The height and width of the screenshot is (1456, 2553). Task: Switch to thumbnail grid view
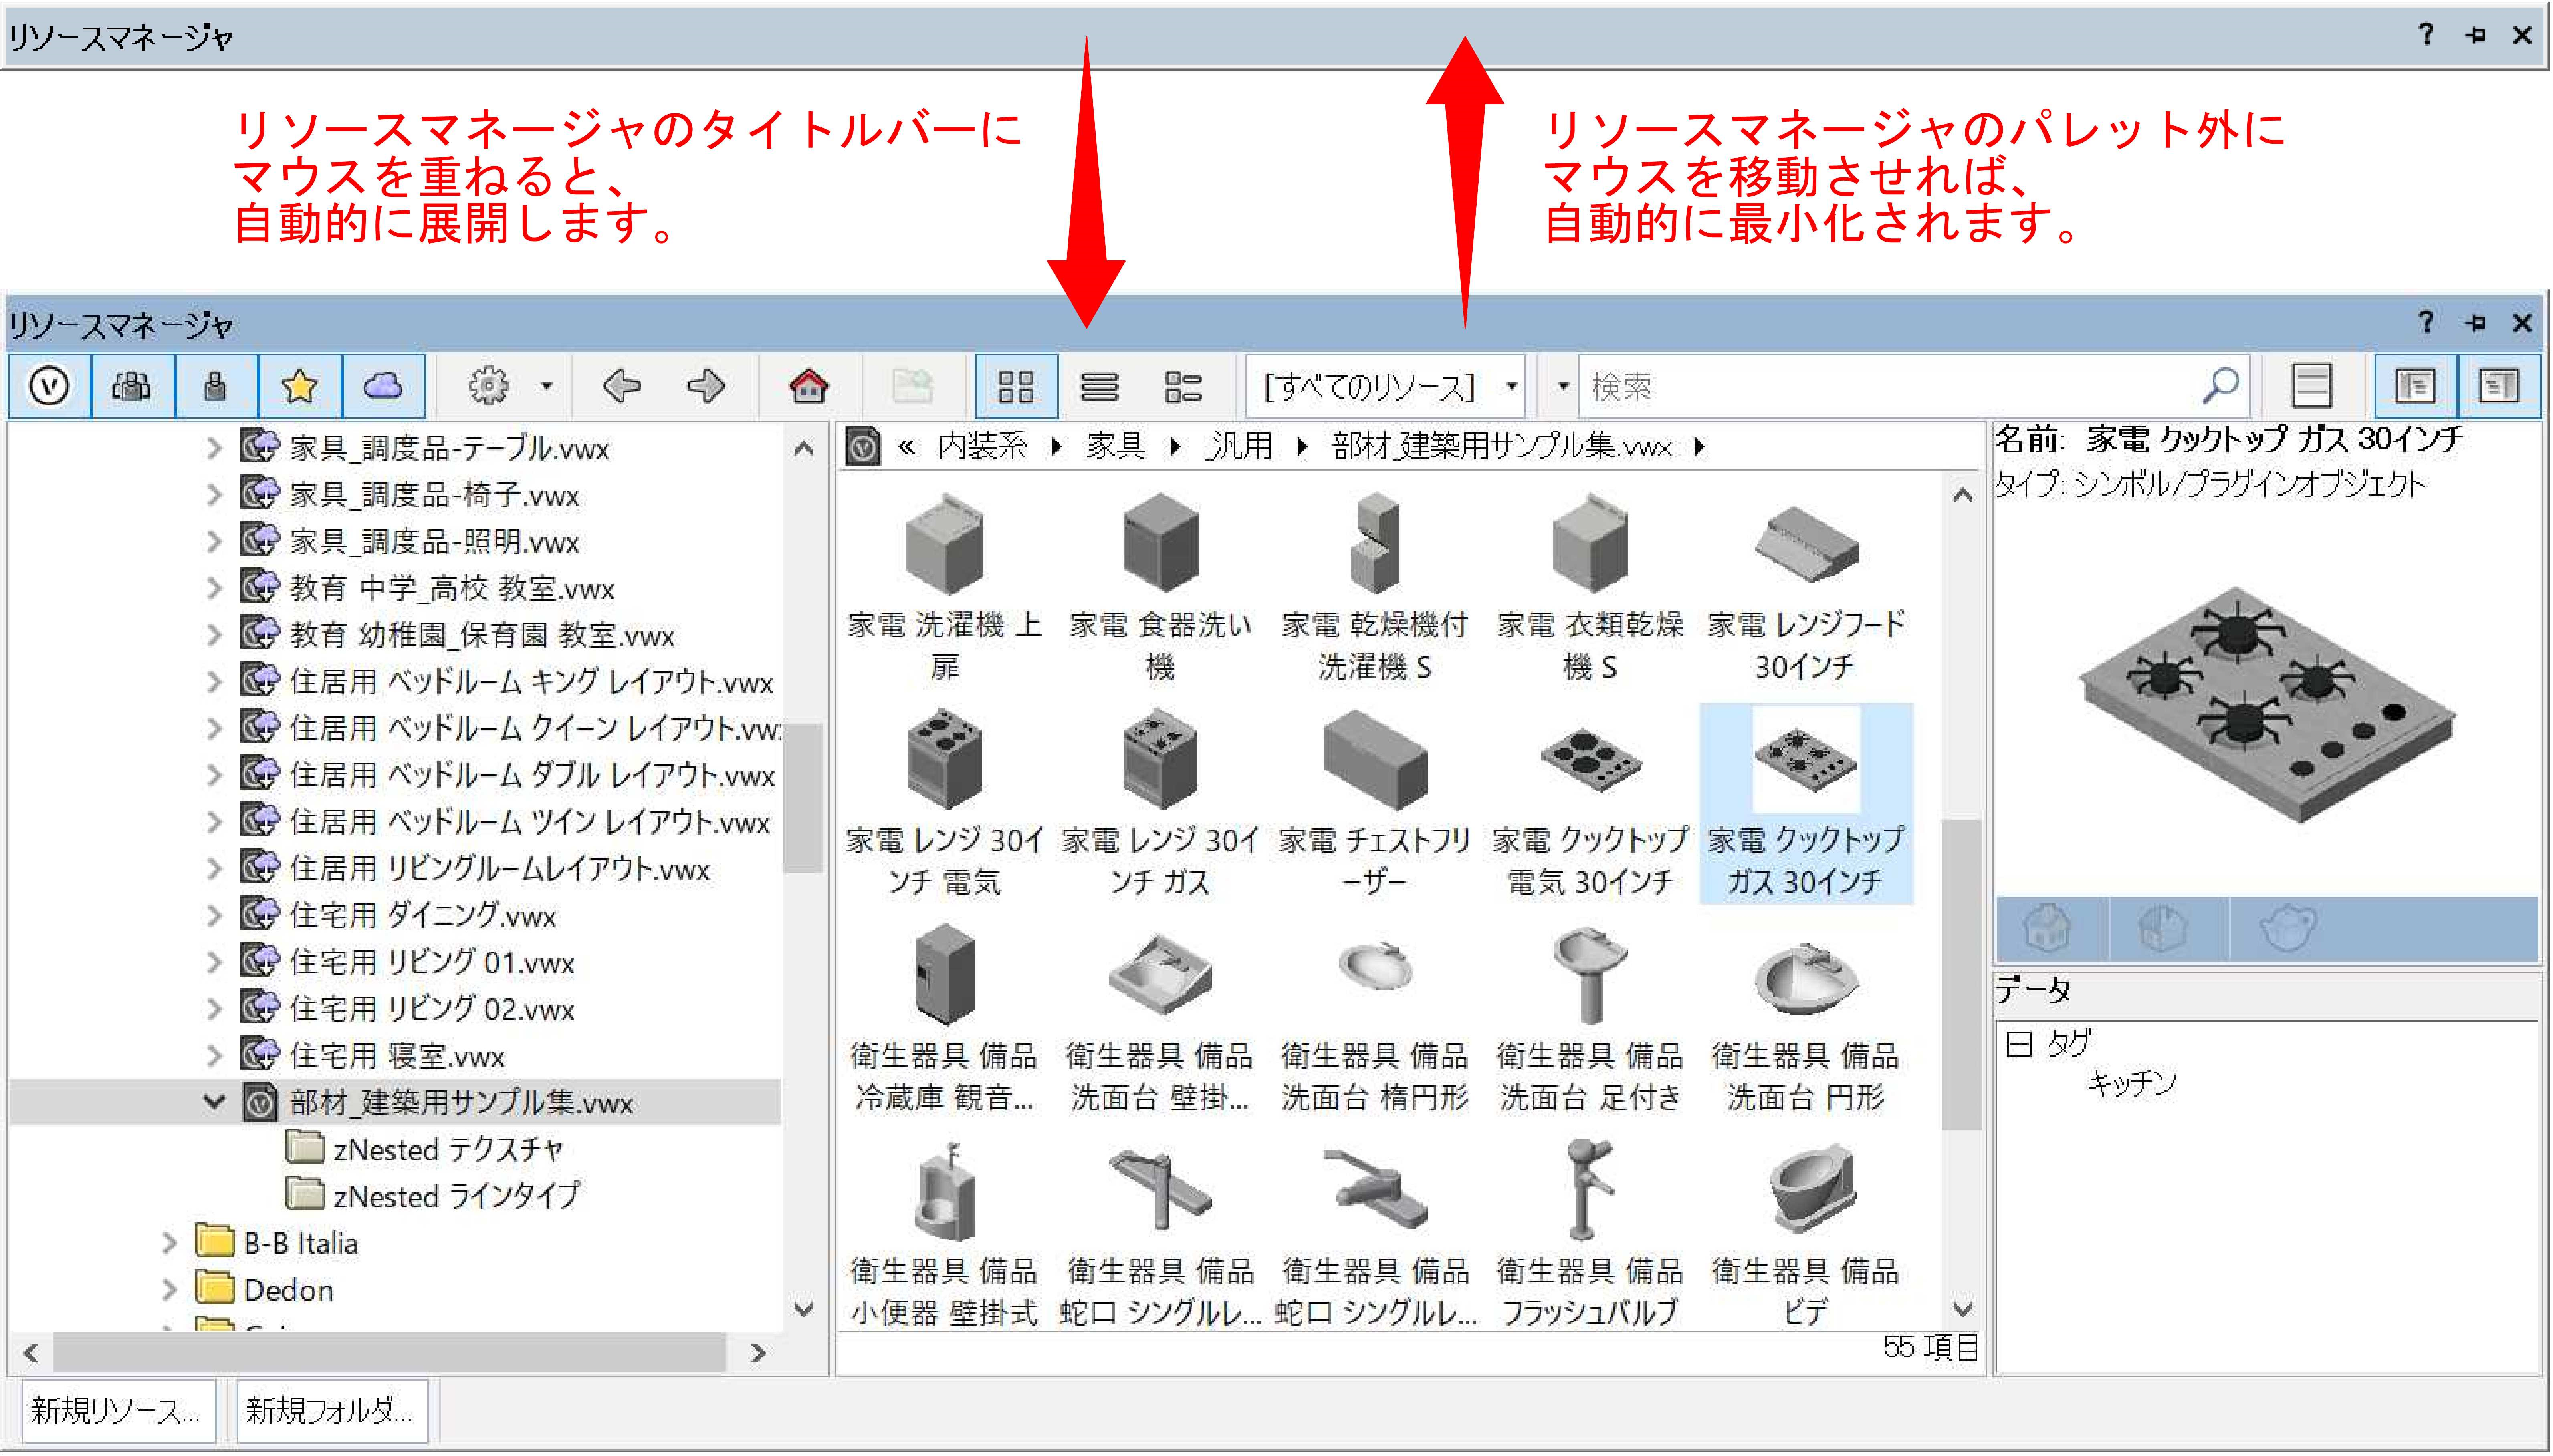pos(1016,386)
